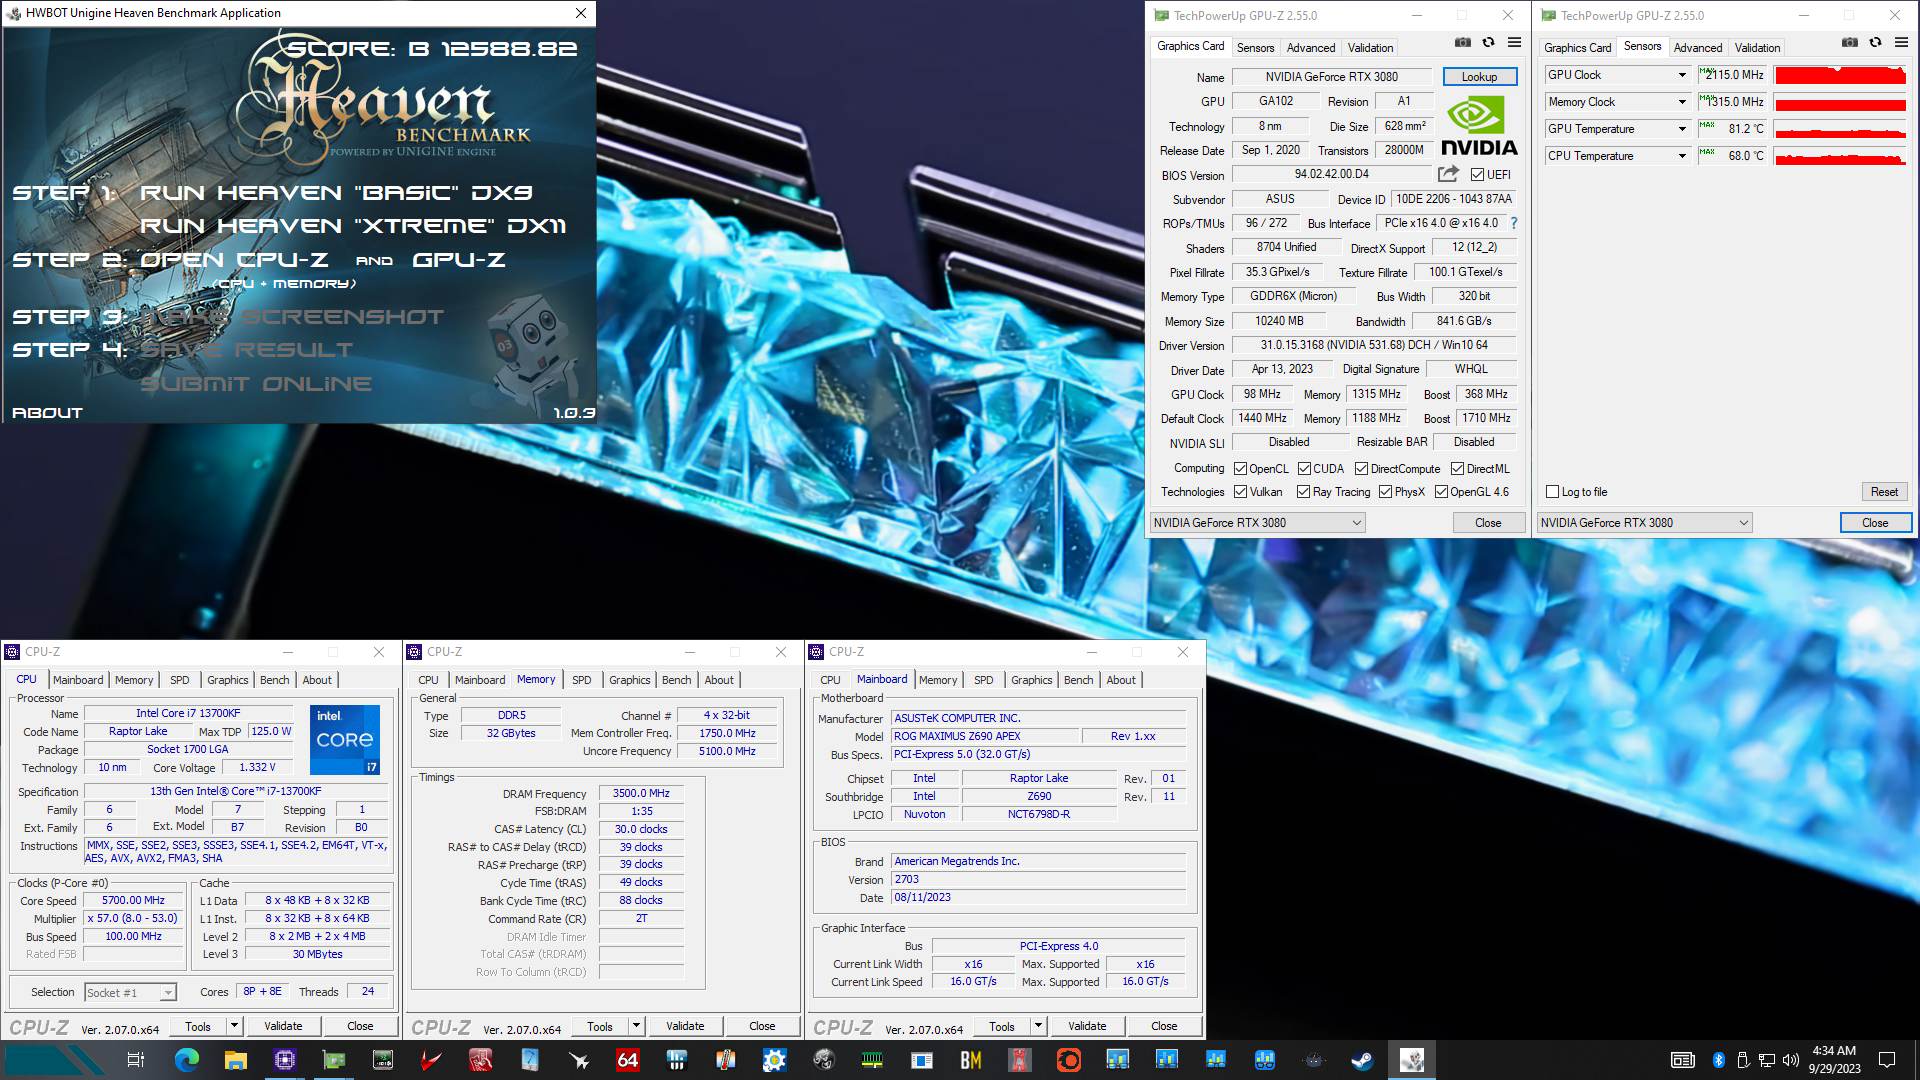The image size is (1920, 1080).
Task: Toggle the OpenCL checkbox
Action: coord(1240,469)
